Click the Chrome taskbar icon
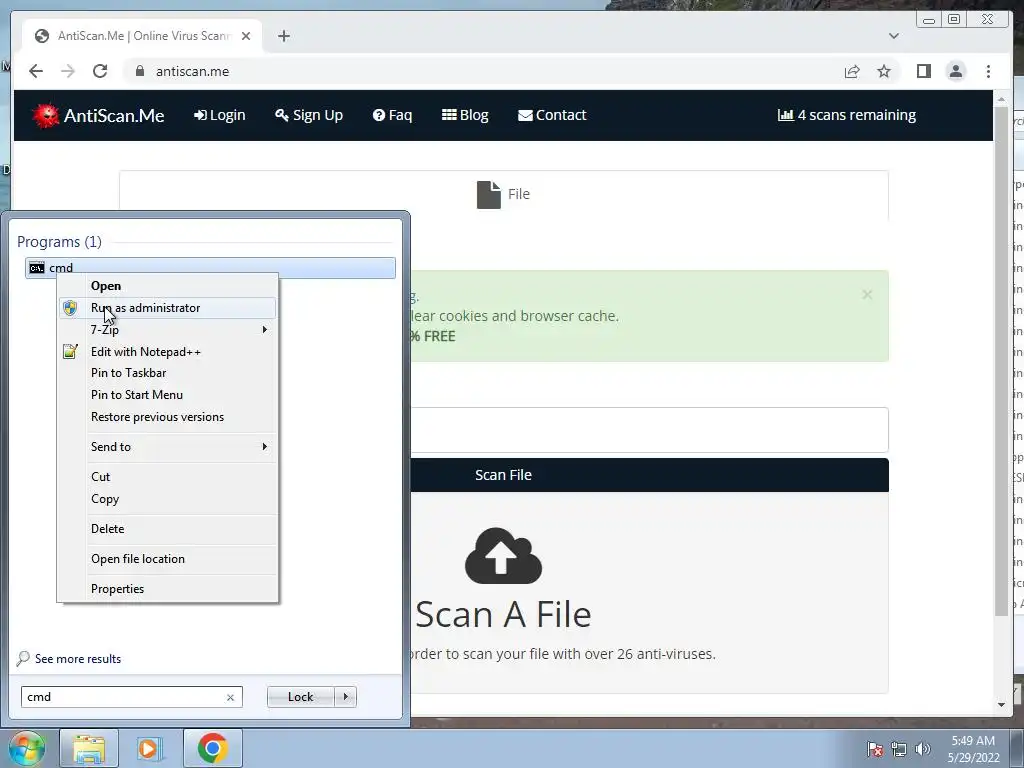Viewport: 1024px width, 768px height. coord(213,748)
